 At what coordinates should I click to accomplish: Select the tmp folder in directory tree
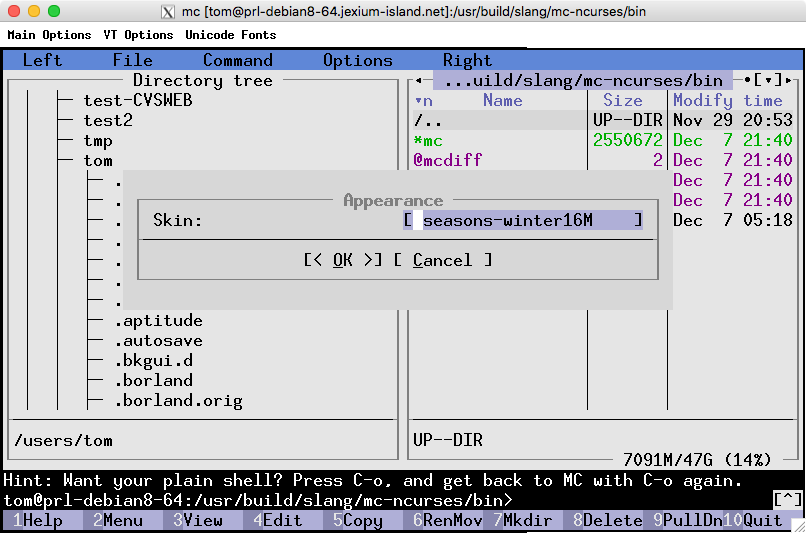tap(98, 140)
